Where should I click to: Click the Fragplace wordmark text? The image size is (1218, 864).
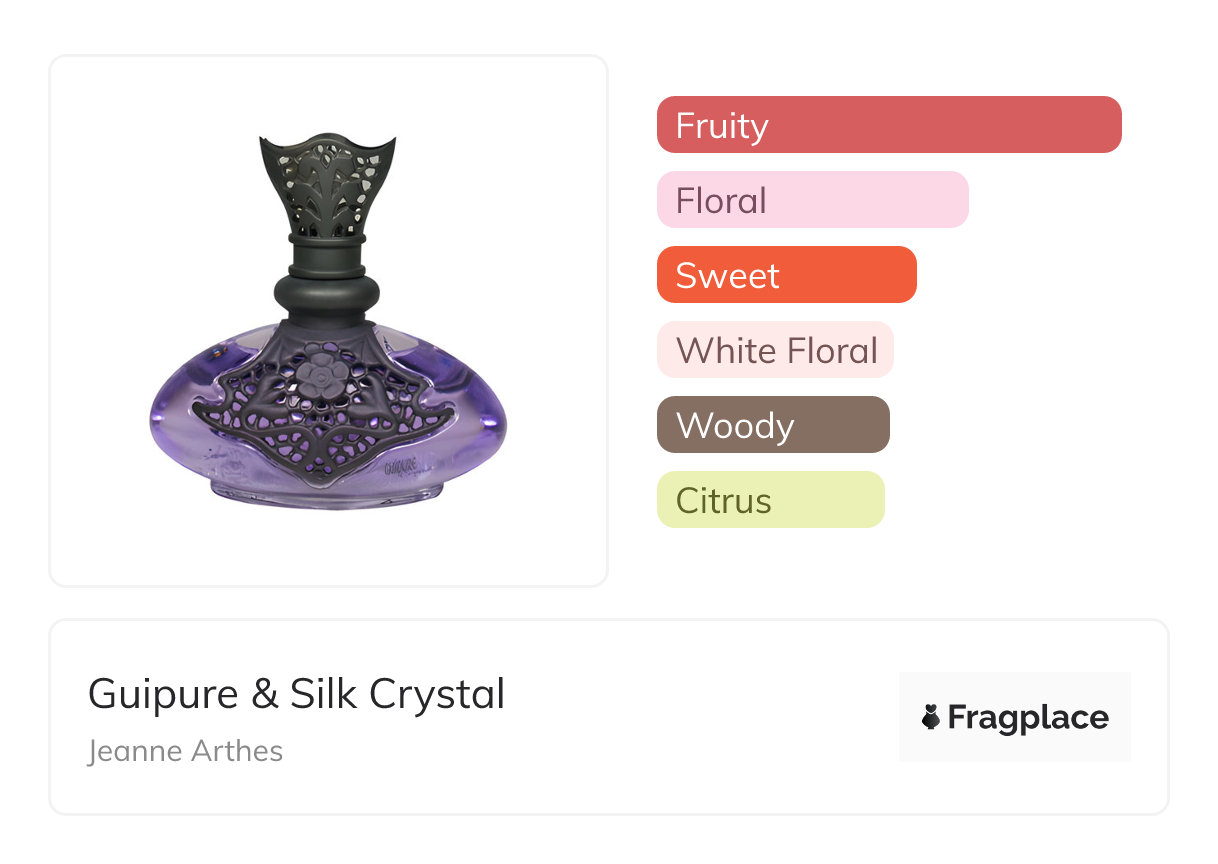point(1028,717)
